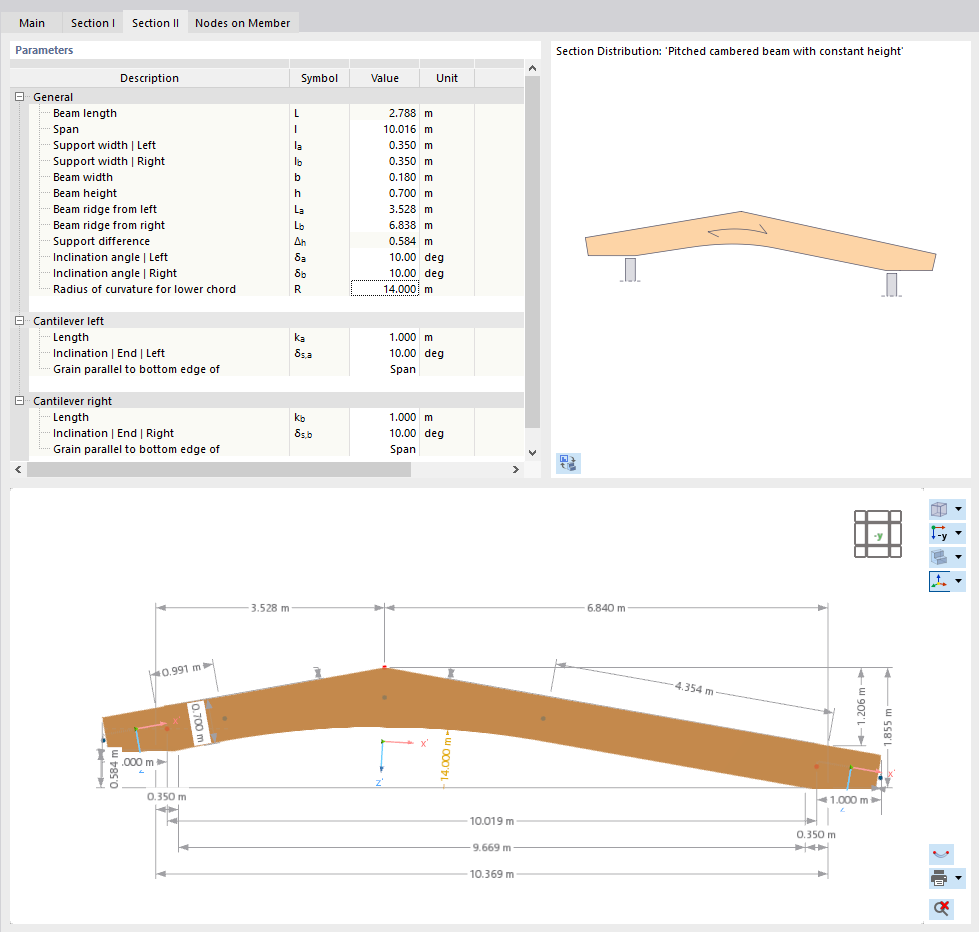Open the Nodes on Member tab
This screenshot has width=979, height=932.
pyautogui.click(x=242, y=23)
